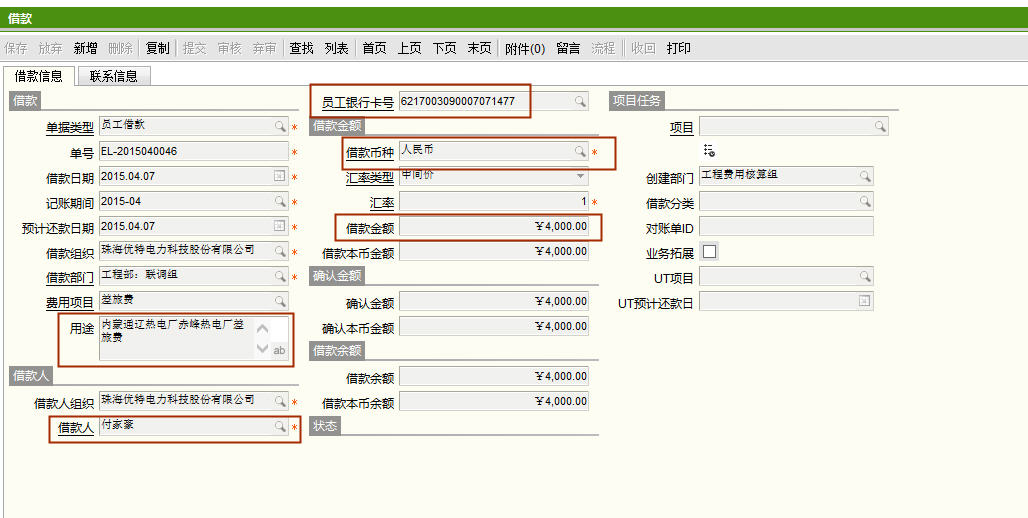The height and width of the screenshot is (518, 1028).
Task: Click the 'ab' icon in 用途 box
Action: coord(279,350)
